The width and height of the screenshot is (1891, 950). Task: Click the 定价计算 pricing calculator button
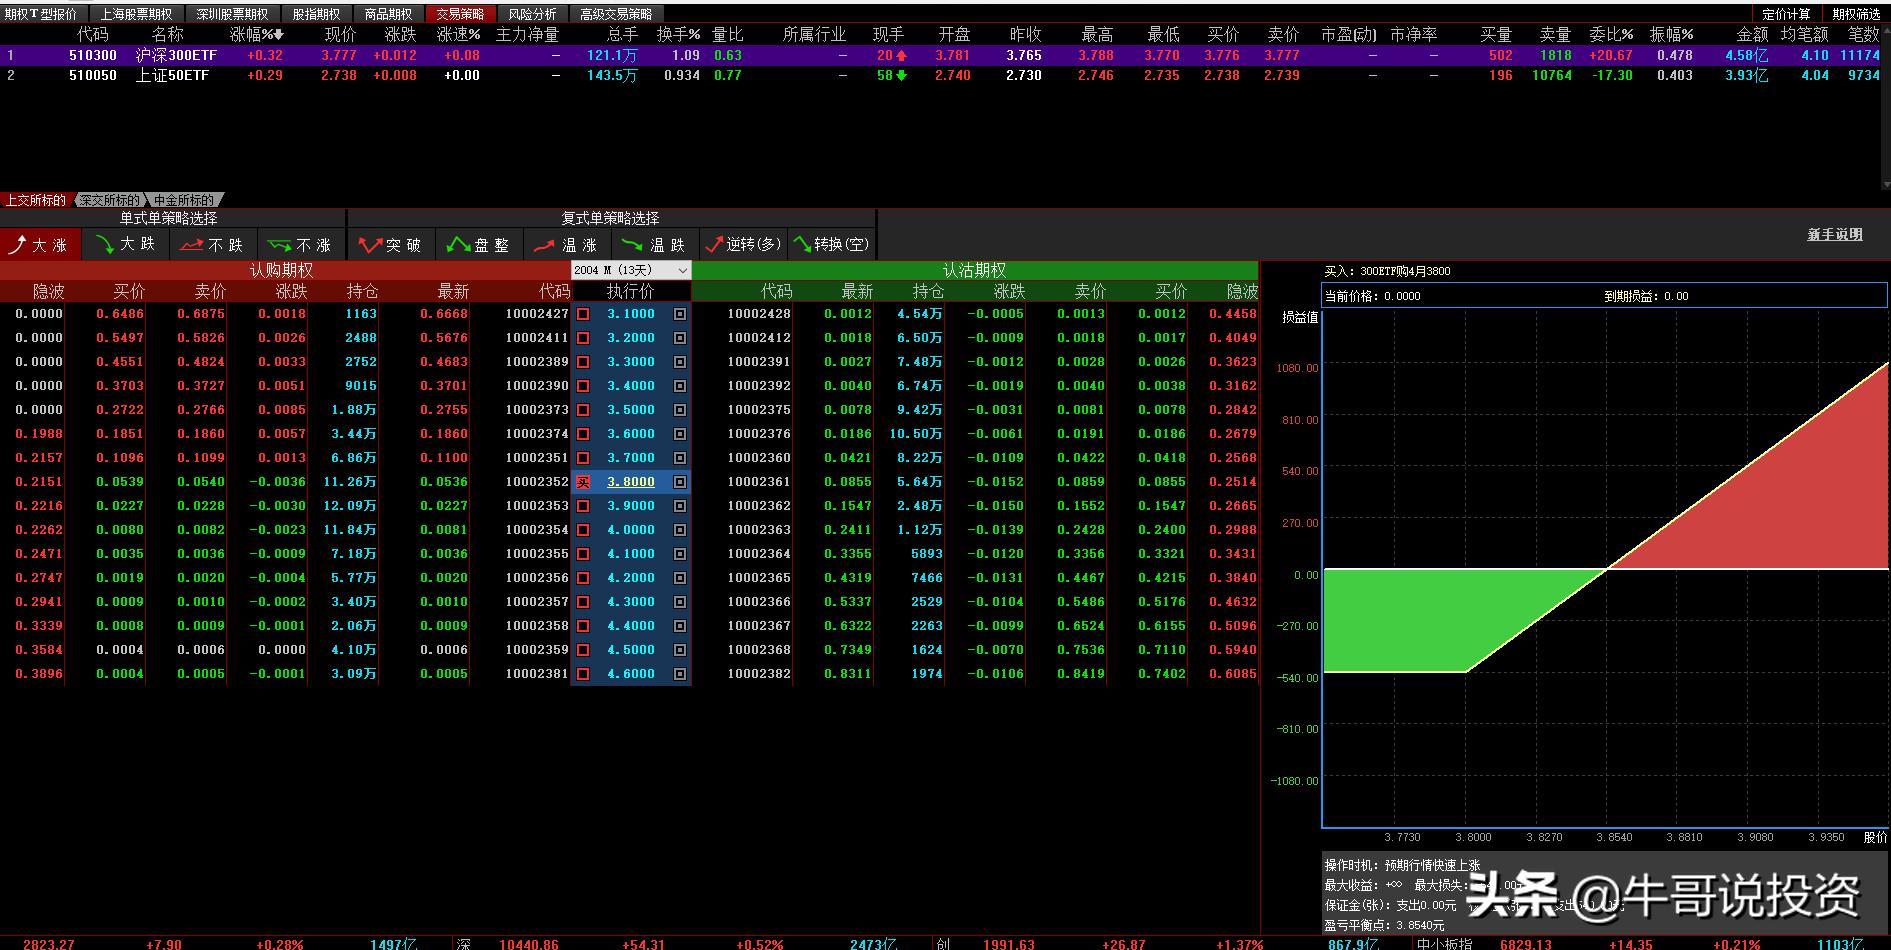coord(1786,14)
